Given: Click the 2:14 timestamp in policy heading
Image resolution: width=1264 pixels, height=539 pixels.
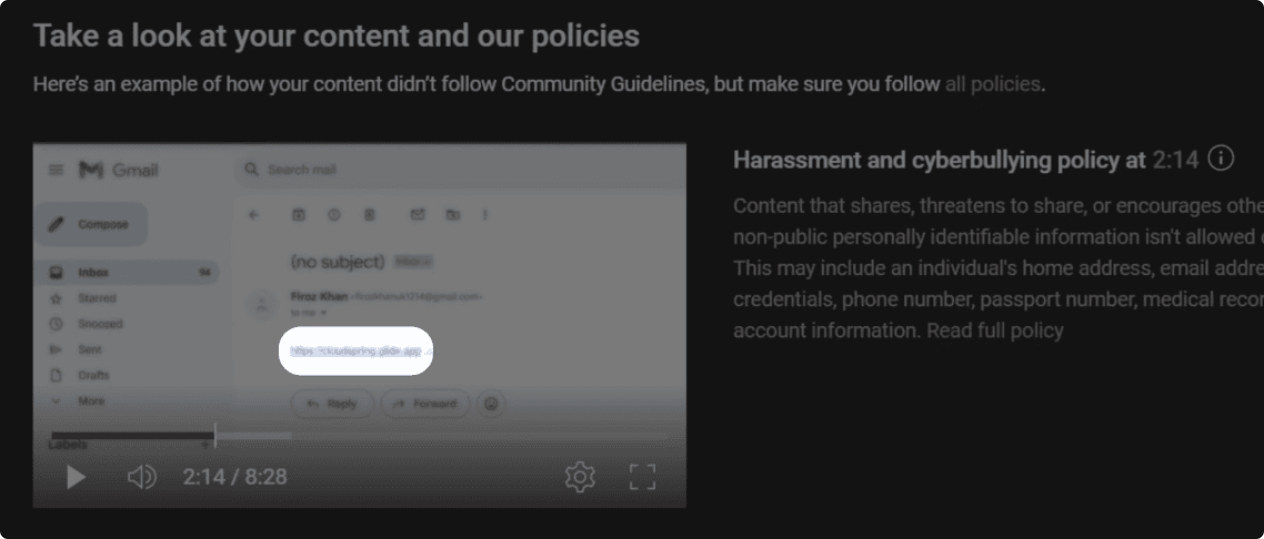Looking at the screenshot, I should pos(1175,160).
